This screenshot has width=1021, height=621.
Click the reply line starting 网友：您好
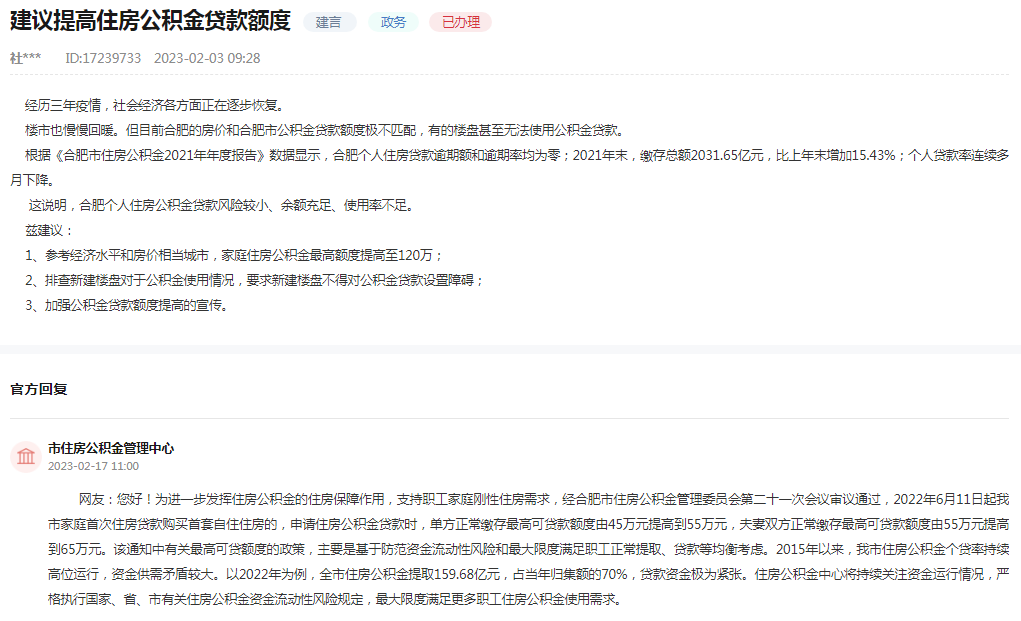tap(544, 499)
